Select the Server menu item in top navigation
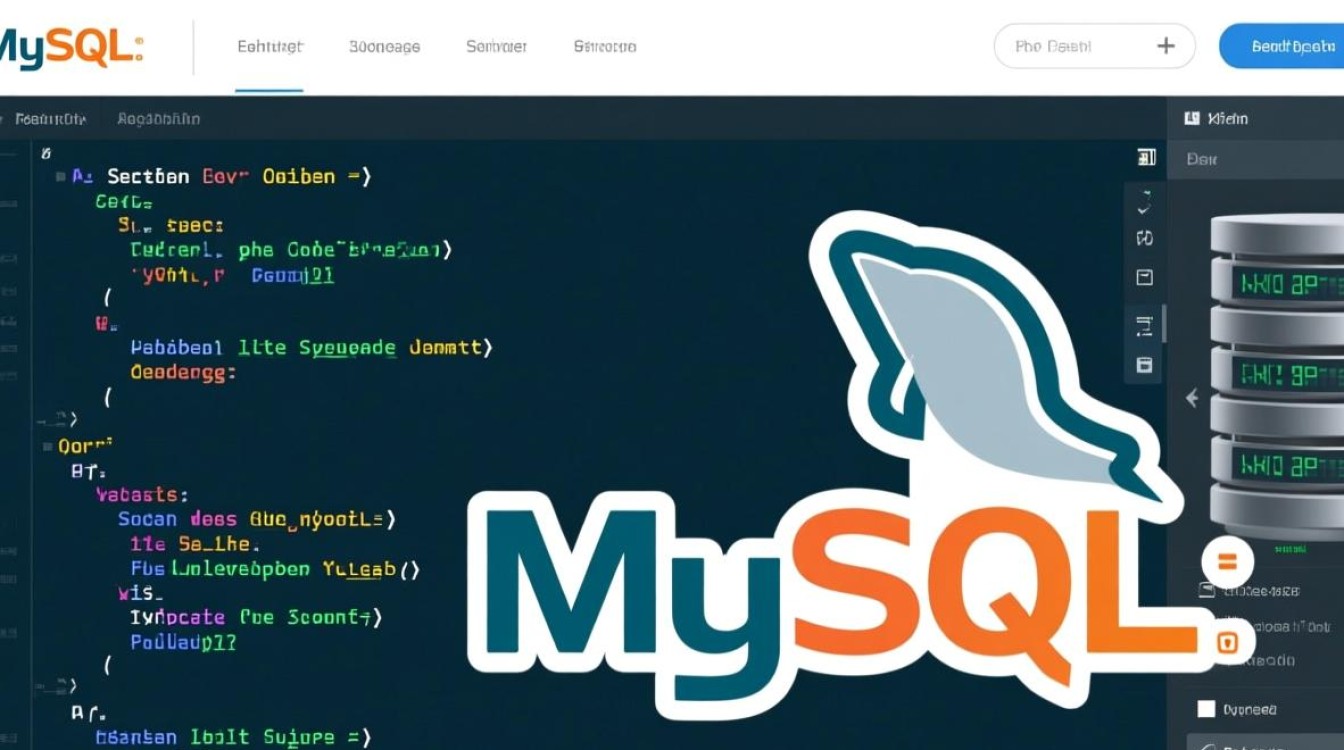This screenshot has width=1344, height=750. point(495,46)
